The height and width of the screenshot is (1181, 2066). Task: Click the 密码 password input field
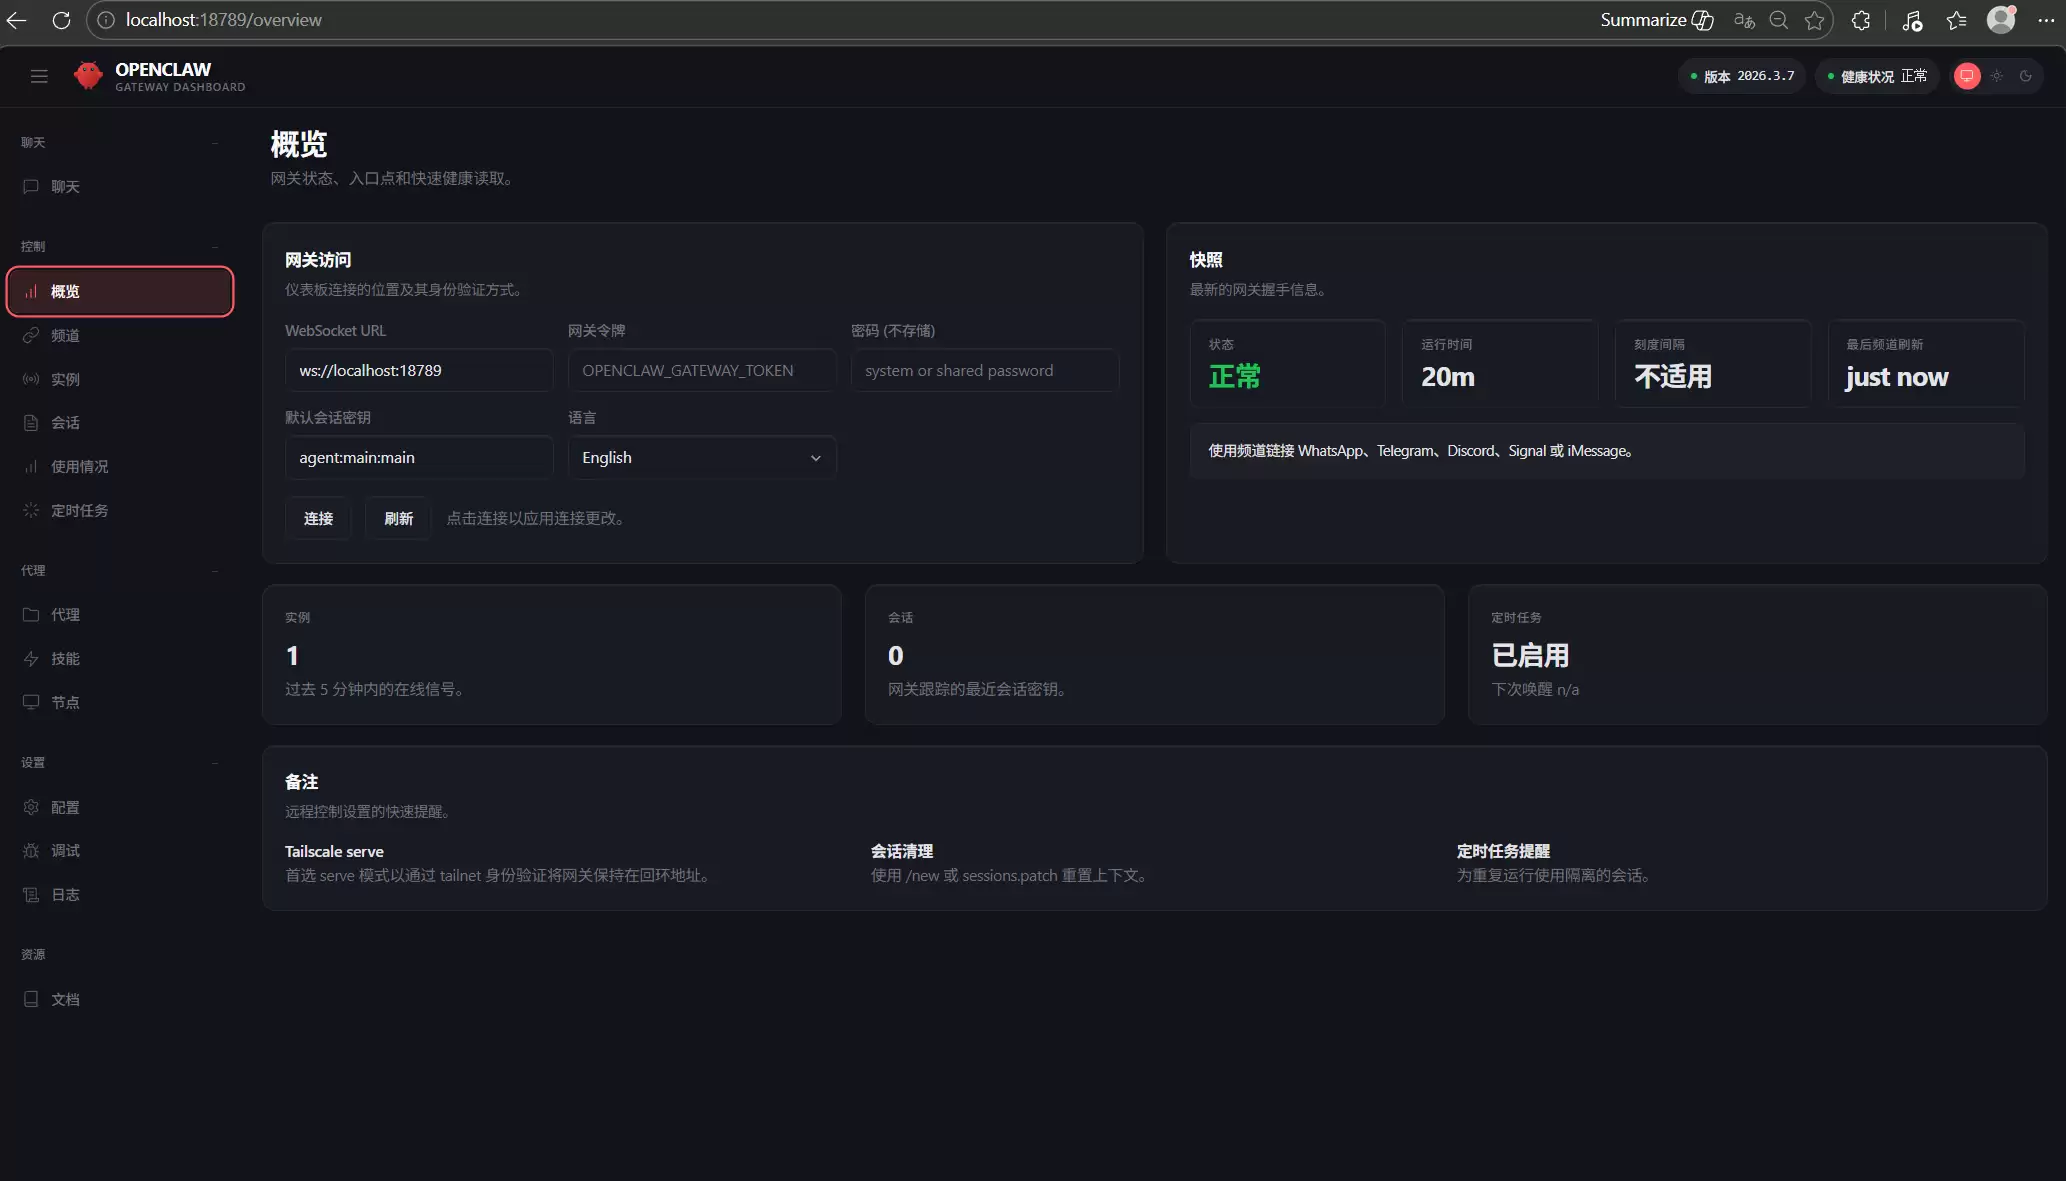point(984,371)
